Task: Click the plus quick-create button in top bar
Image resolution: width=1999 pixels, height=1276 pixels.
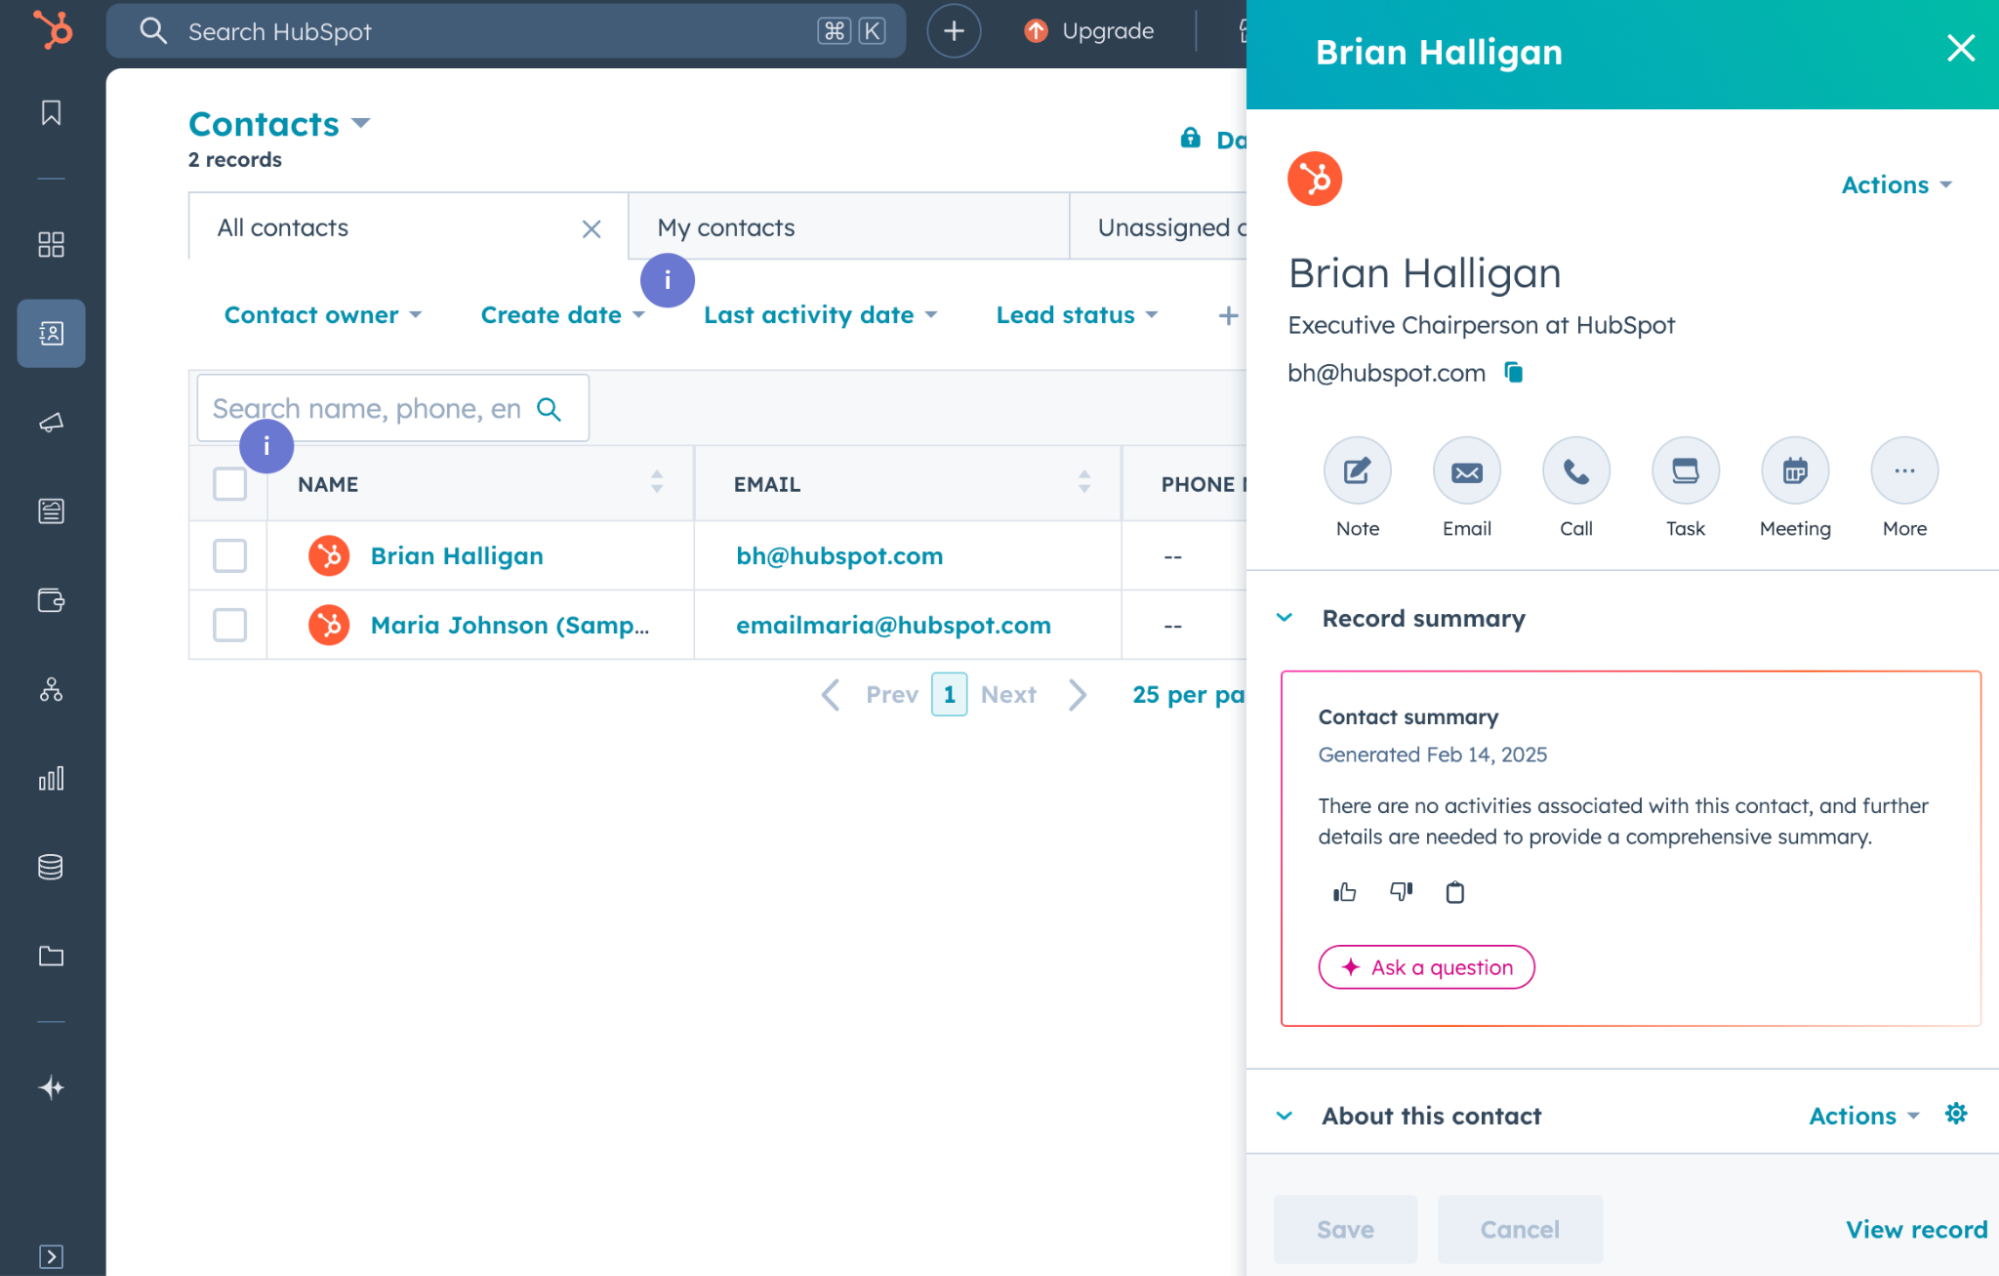Action: pos(953,31)
